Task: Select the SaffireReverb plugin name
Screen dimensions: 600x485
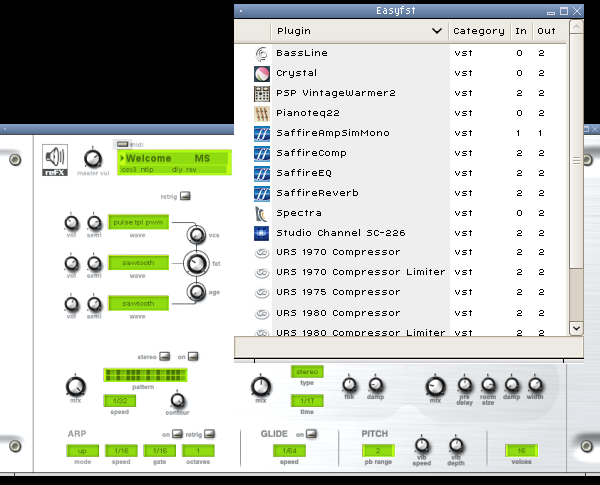Action: tap(317, 193)
